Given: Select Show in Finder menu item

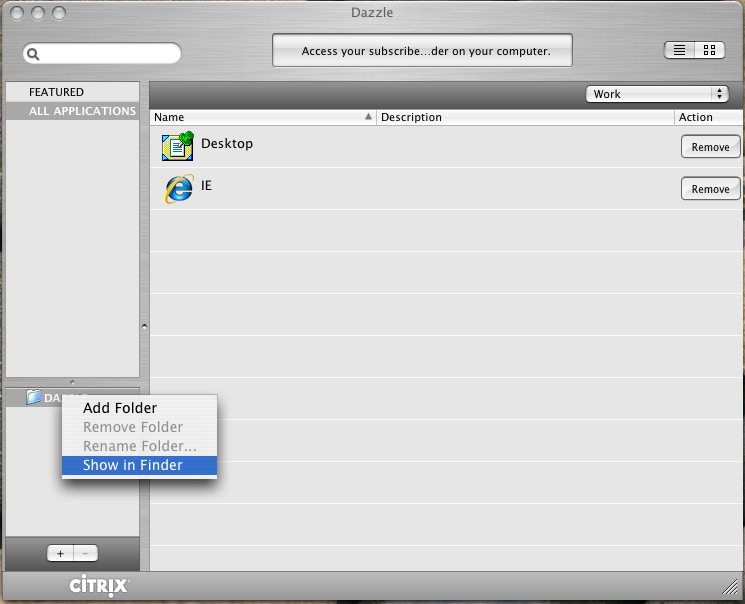Looking at the screenshot, I should tap(133, 465).
